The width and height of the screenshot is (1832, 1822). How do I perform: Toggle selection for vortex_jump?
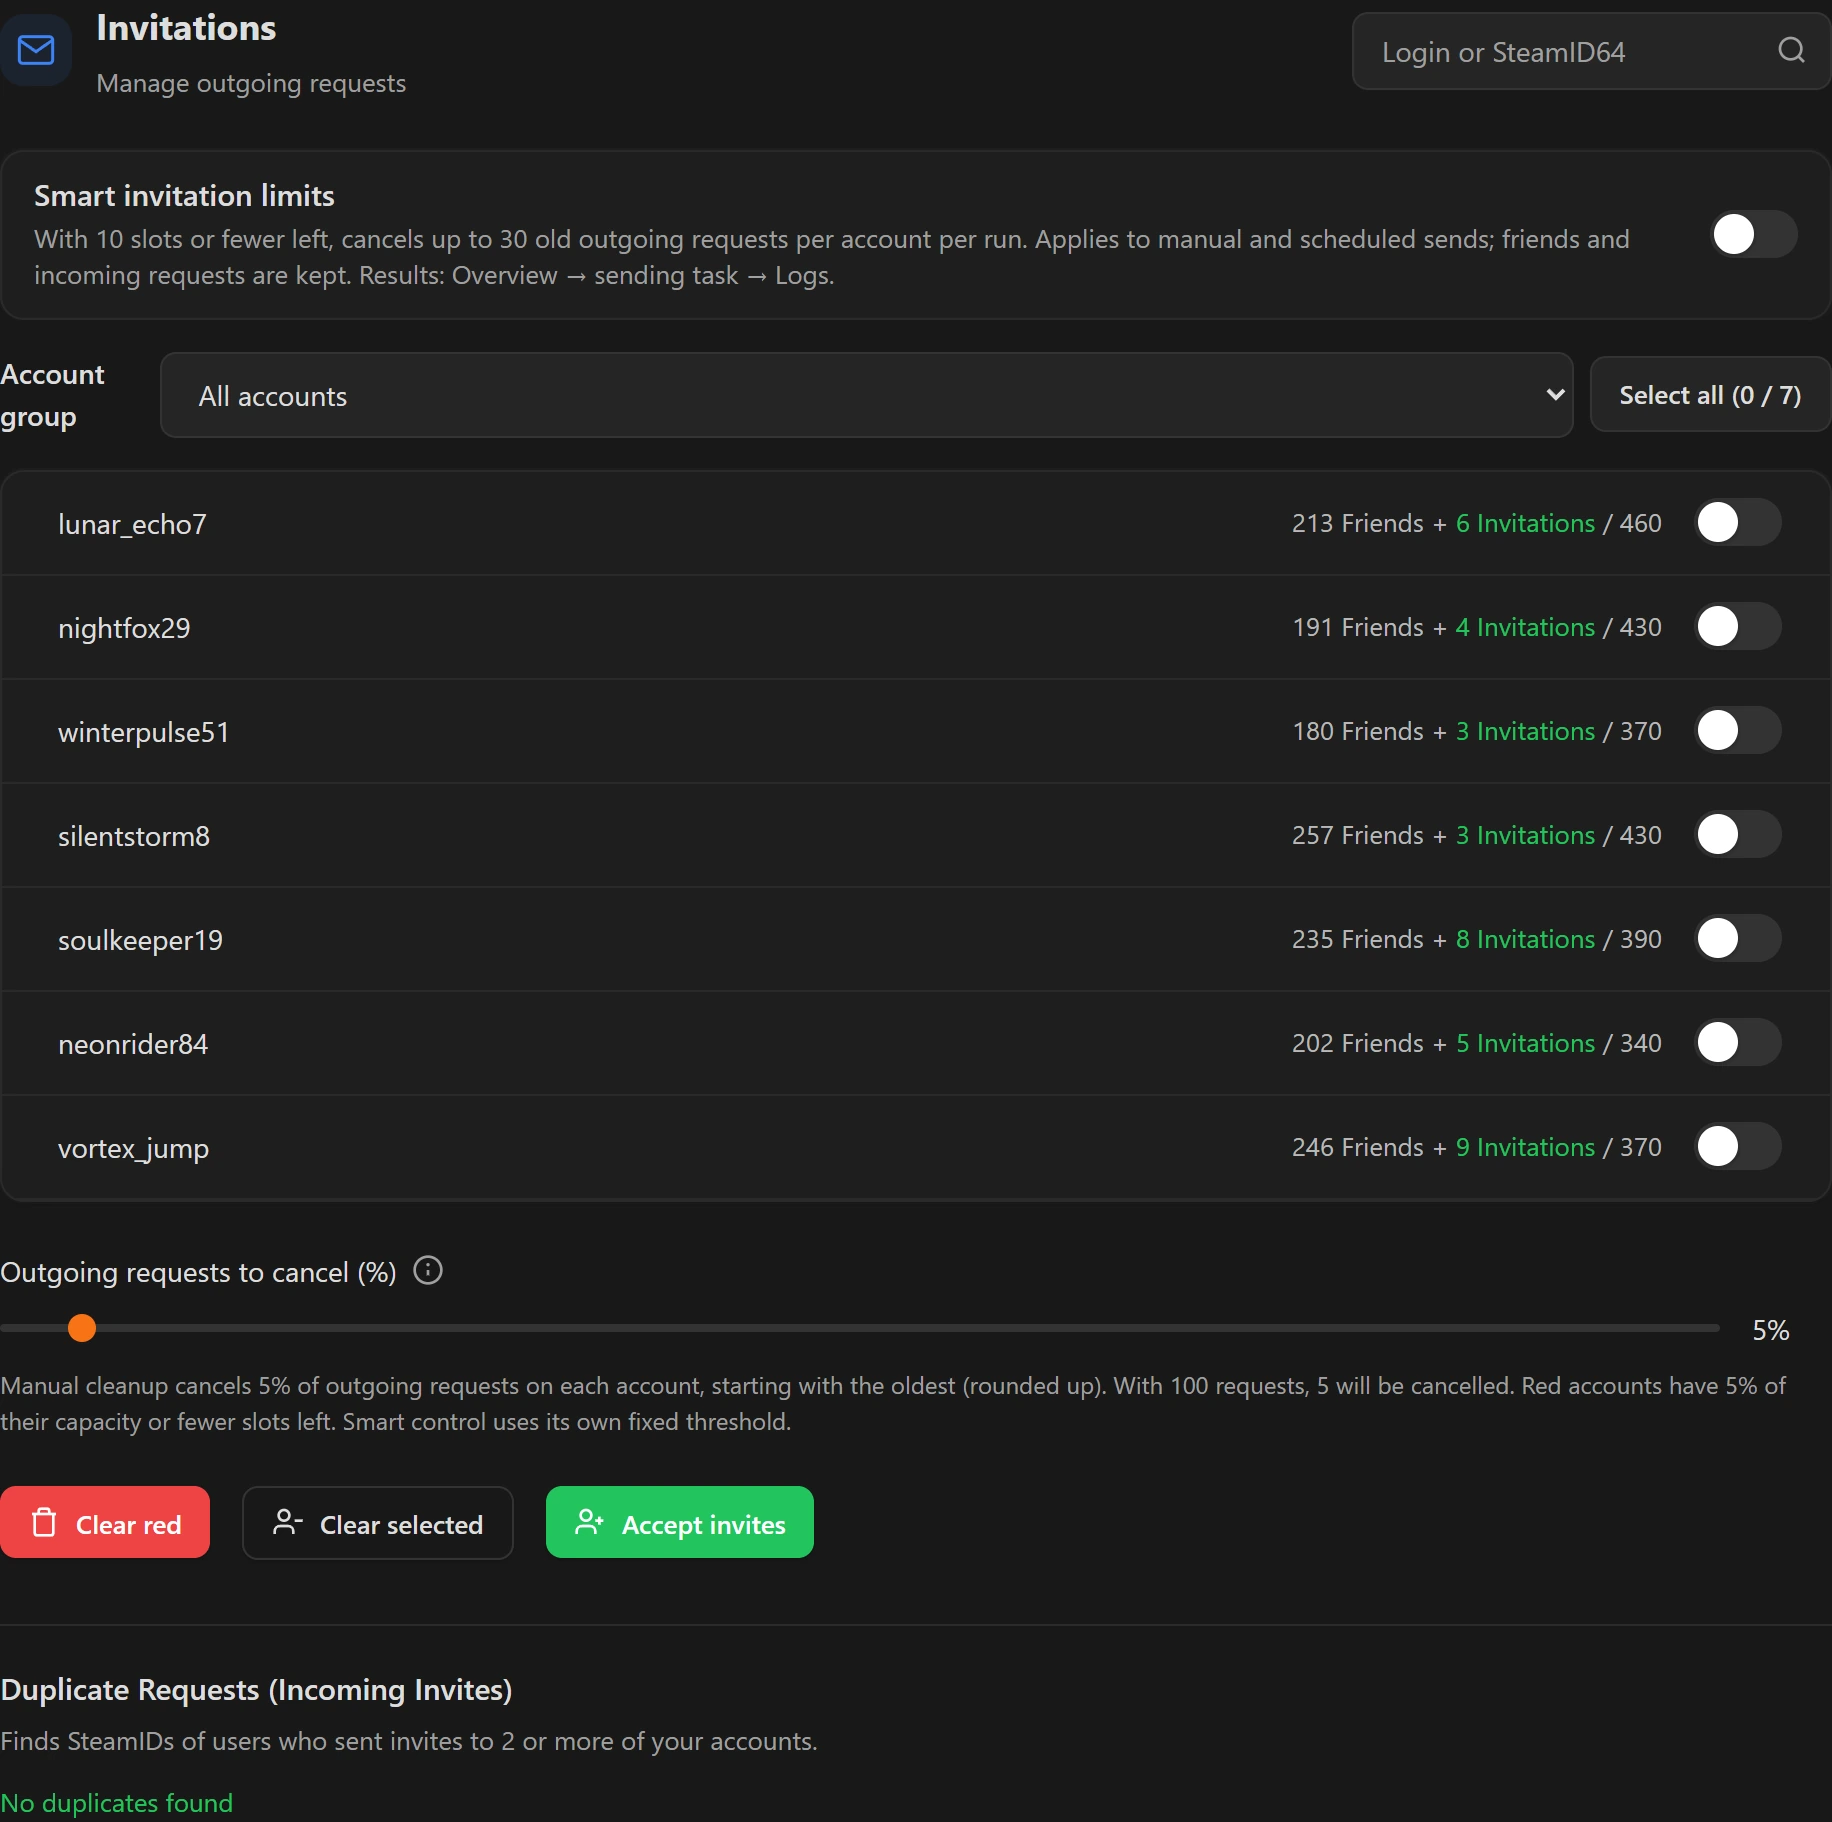(x=1738, y=1147)
